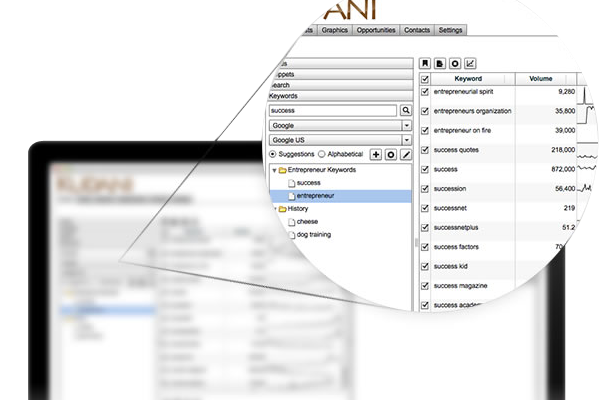The height and width of the screenshot is (400, 613).
Task: Uncheck the success magazine checkbox
Action: point(425,286)
